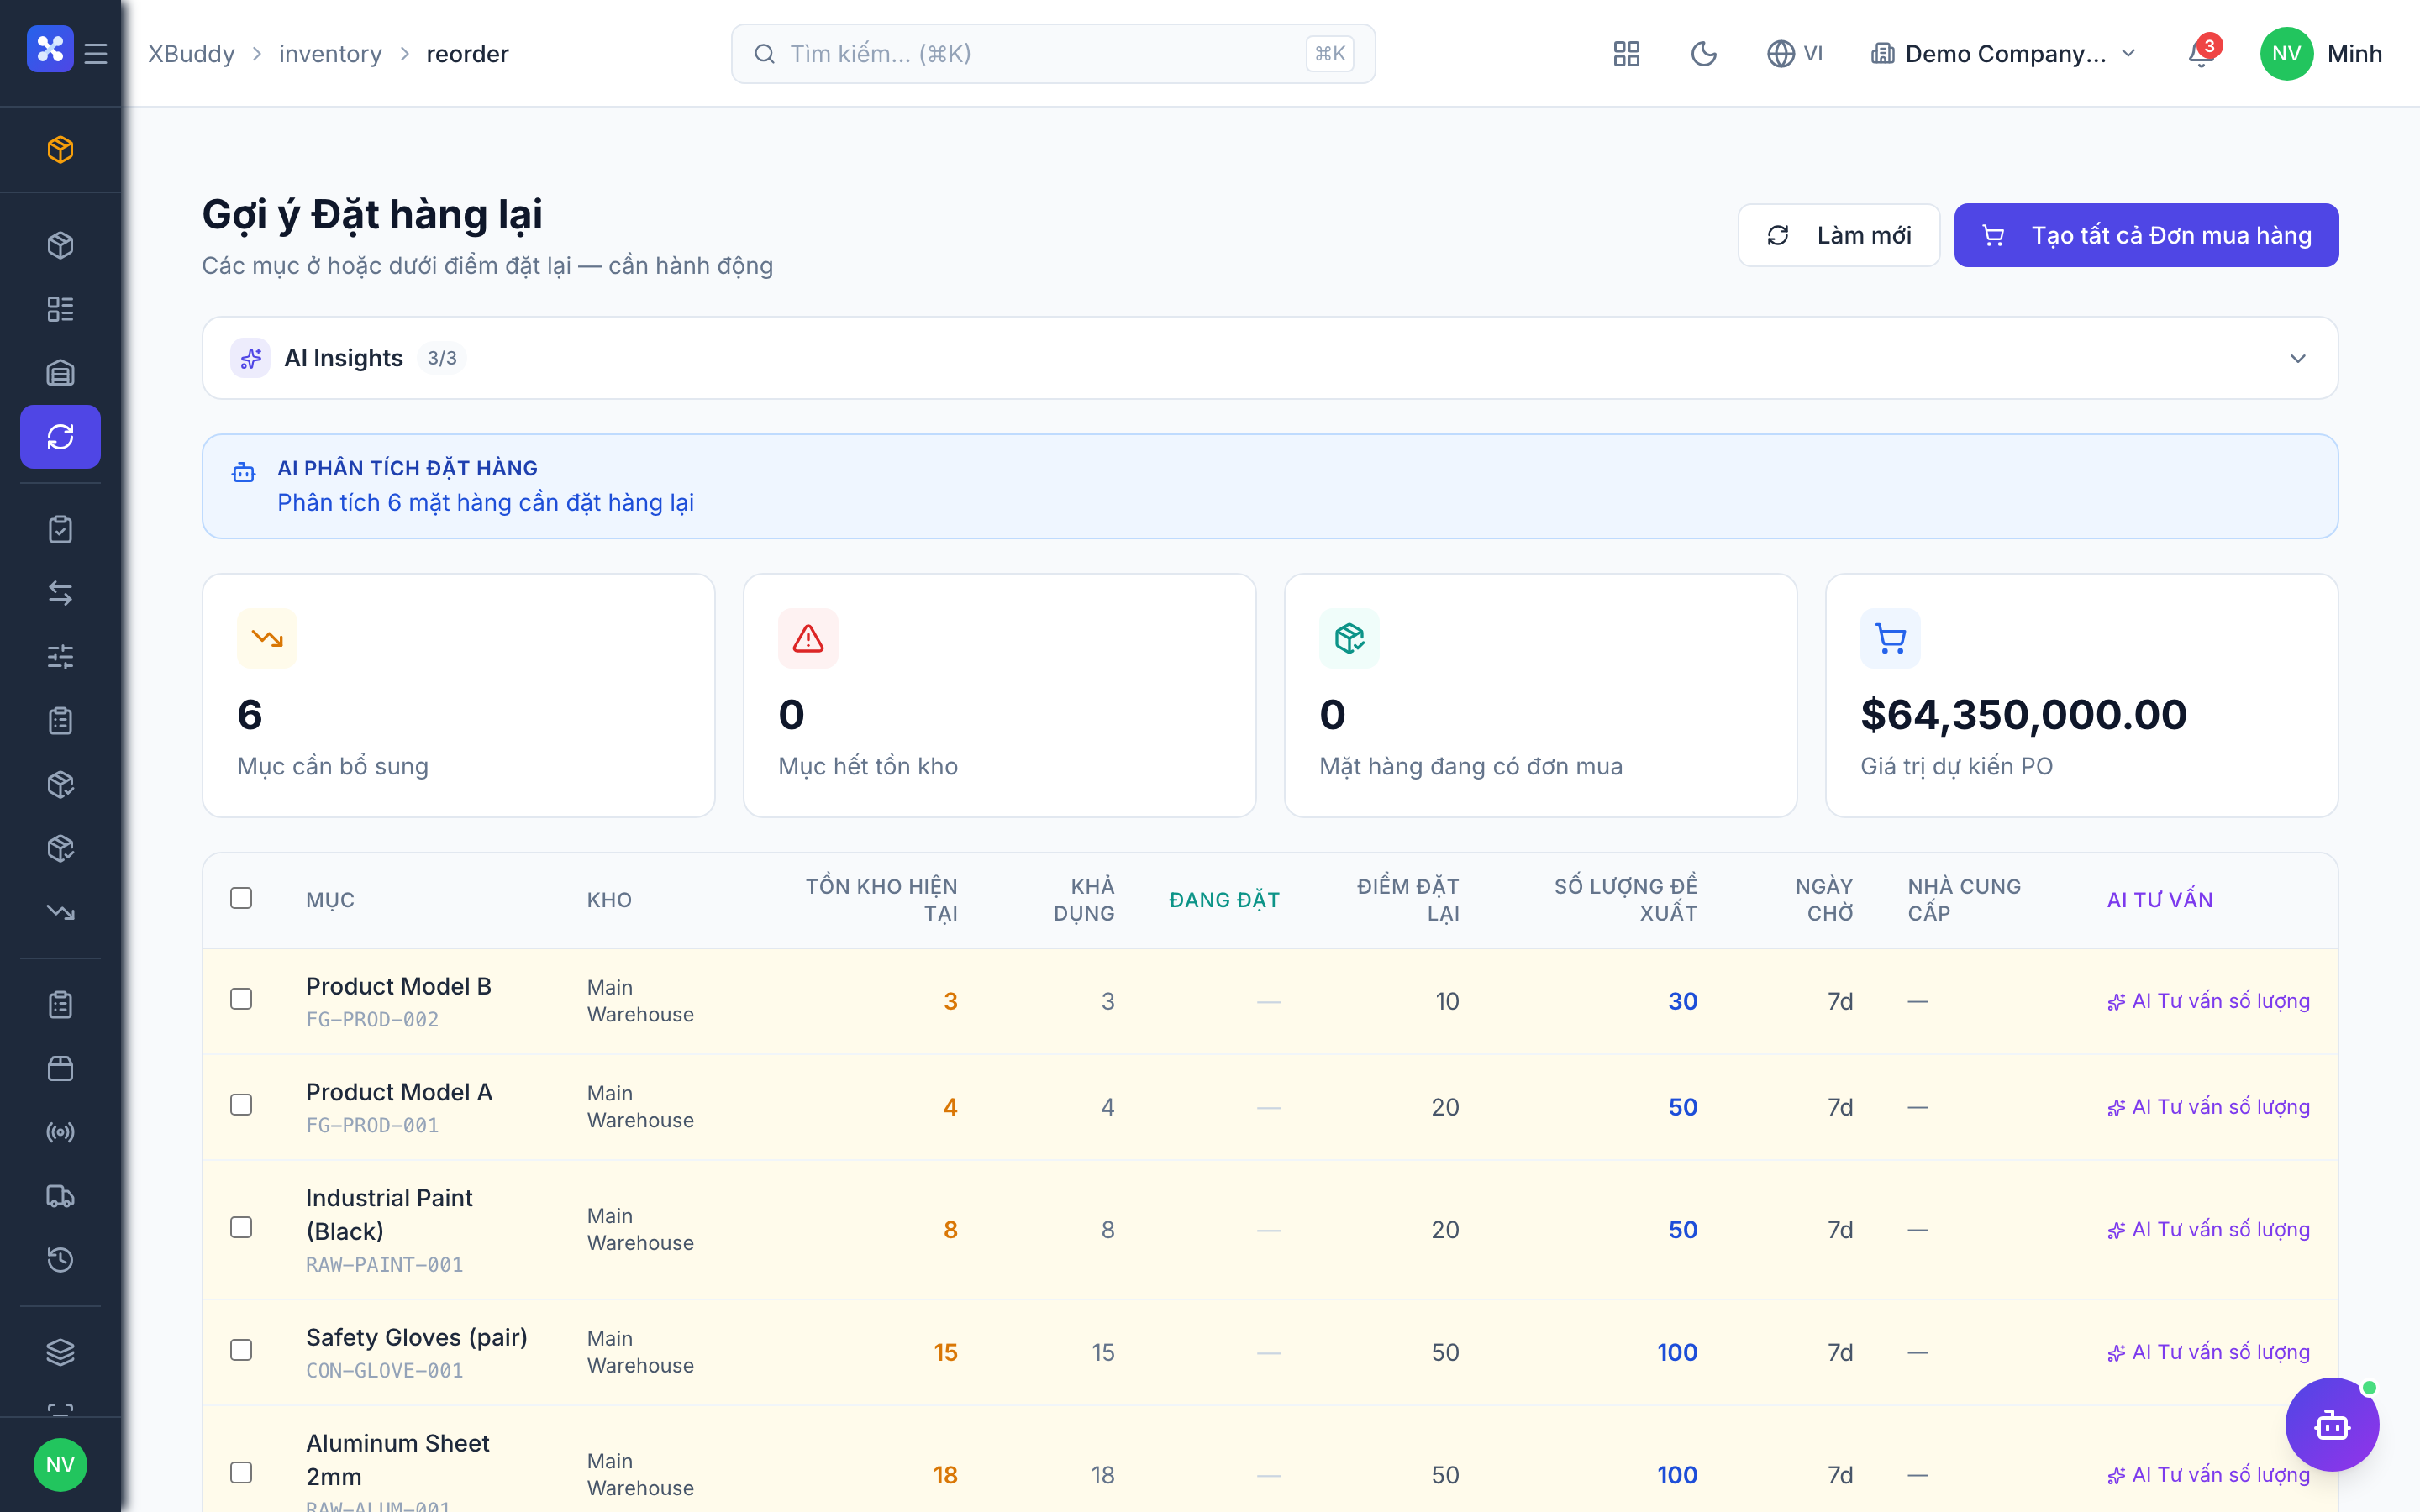Click the Làm mới refresh button

(1839, 235)
